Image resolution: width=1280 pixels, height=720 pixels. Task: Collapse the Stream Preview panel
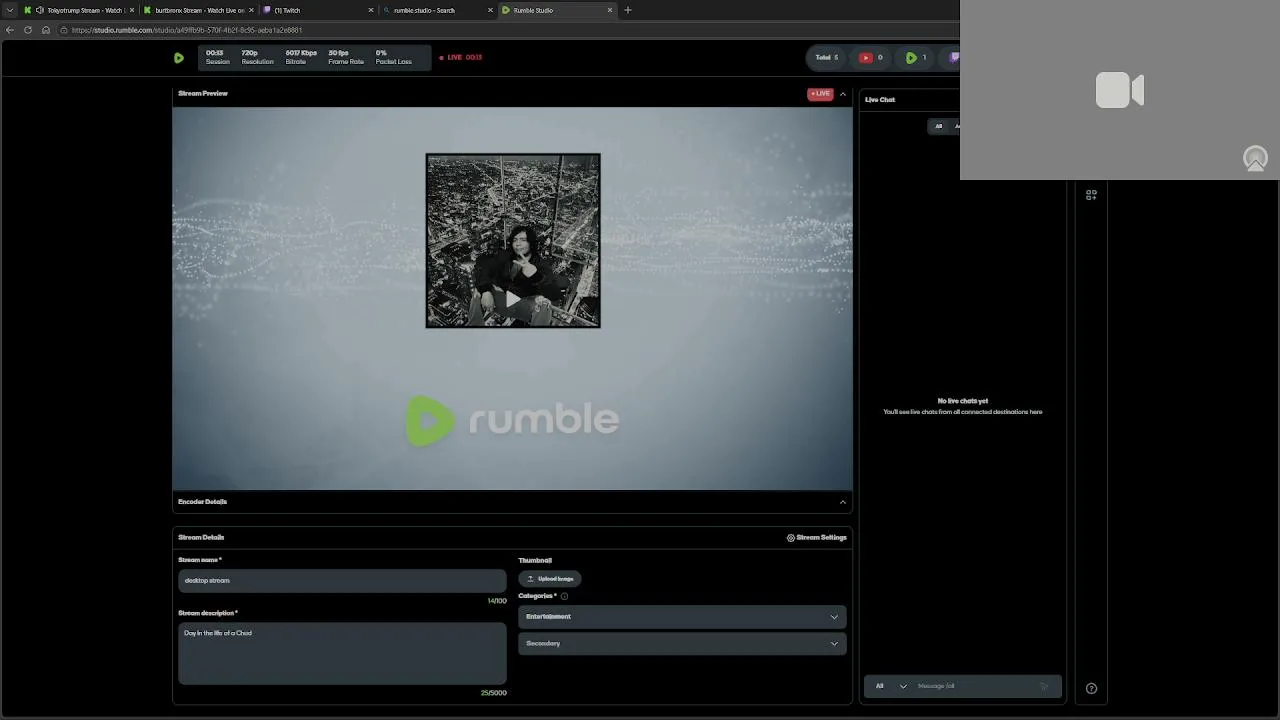pos(843,94)
